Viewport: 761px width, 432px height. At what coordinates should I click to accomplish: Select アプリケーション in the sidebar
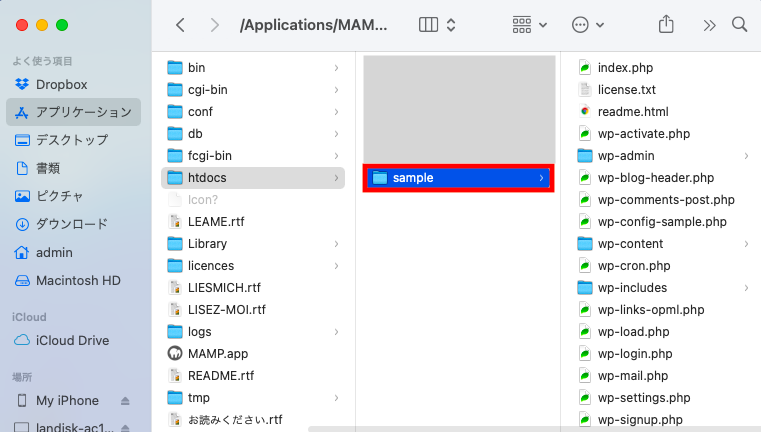(x=73, y=112)
